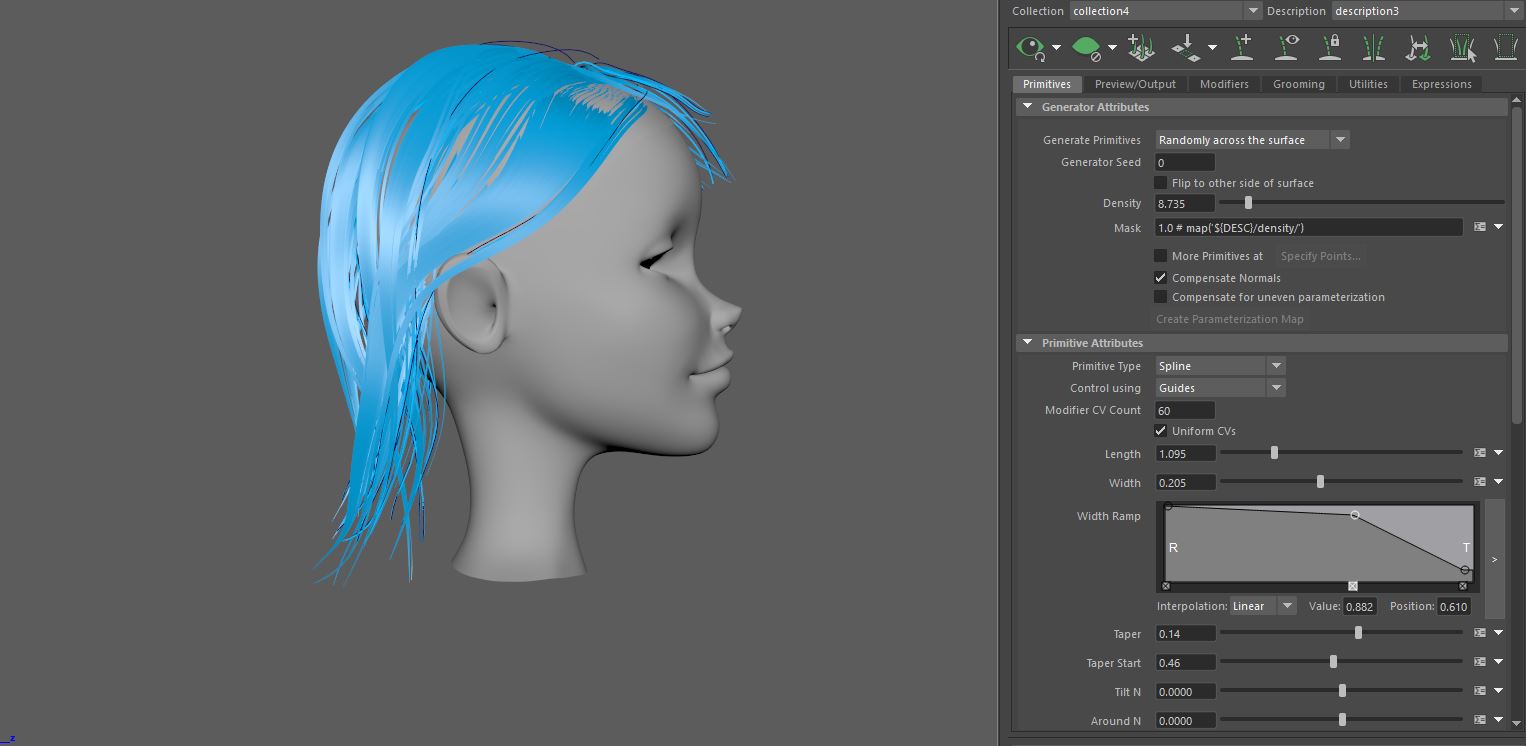Open the Grooming tab
The image size is (1526, 746).
click(x=1298, y=84)
